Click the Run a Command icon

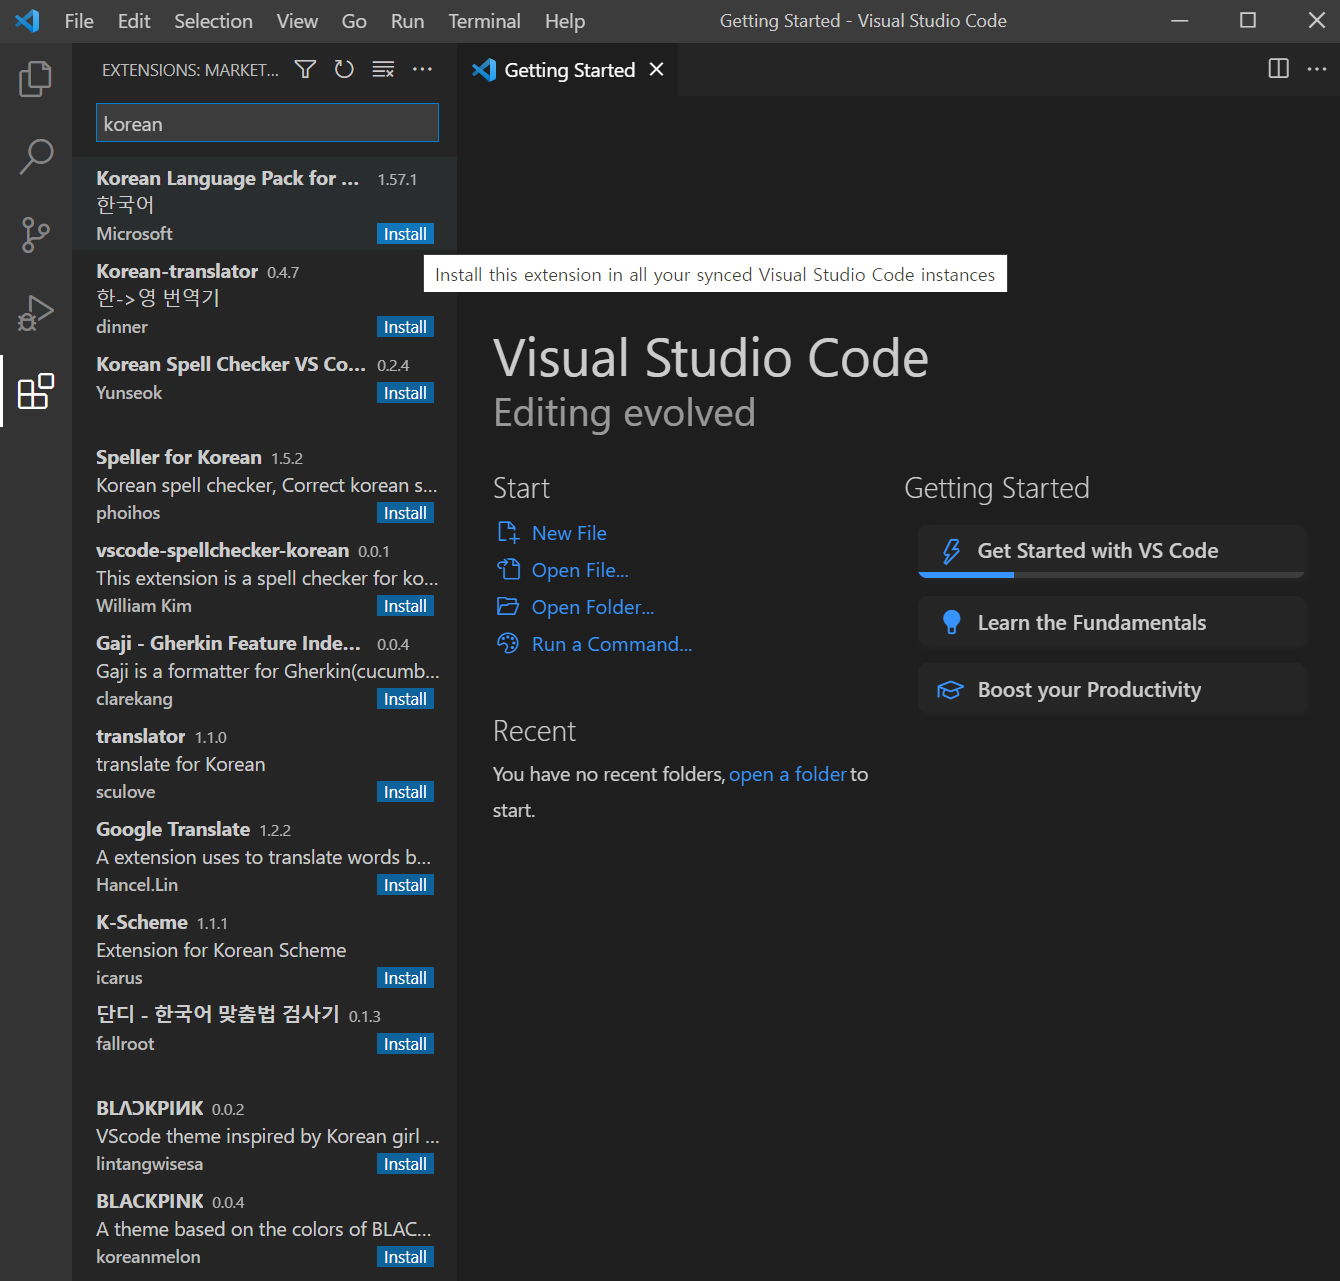point(508,643)
